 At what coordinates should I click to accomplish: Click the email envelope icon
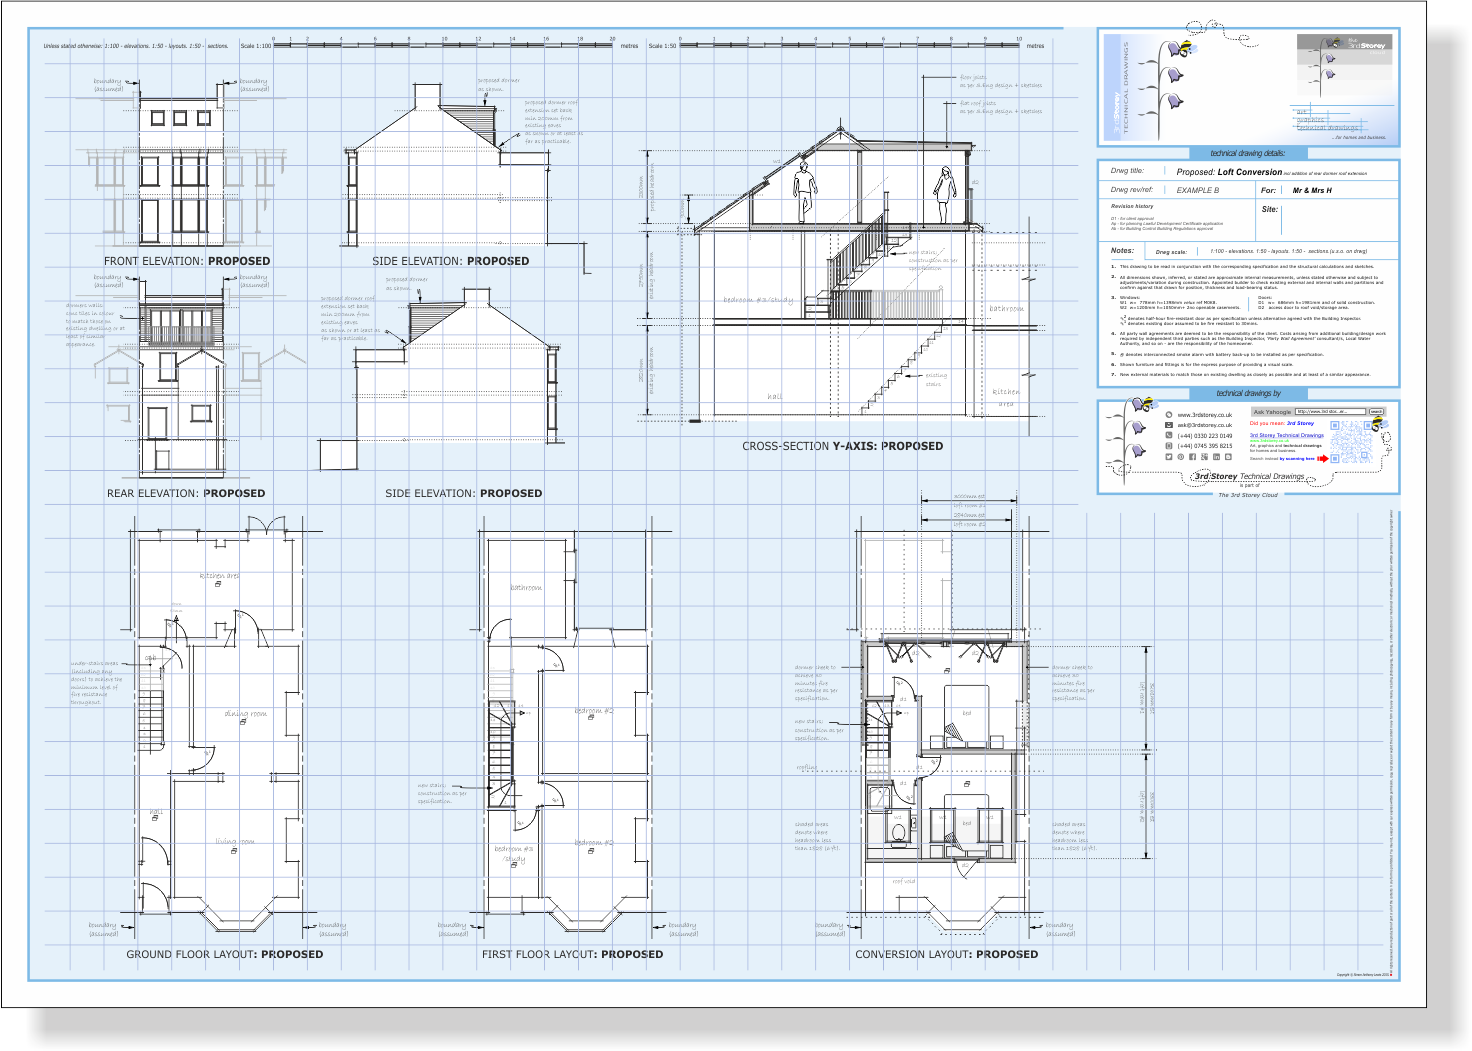tap(1168, 425)
